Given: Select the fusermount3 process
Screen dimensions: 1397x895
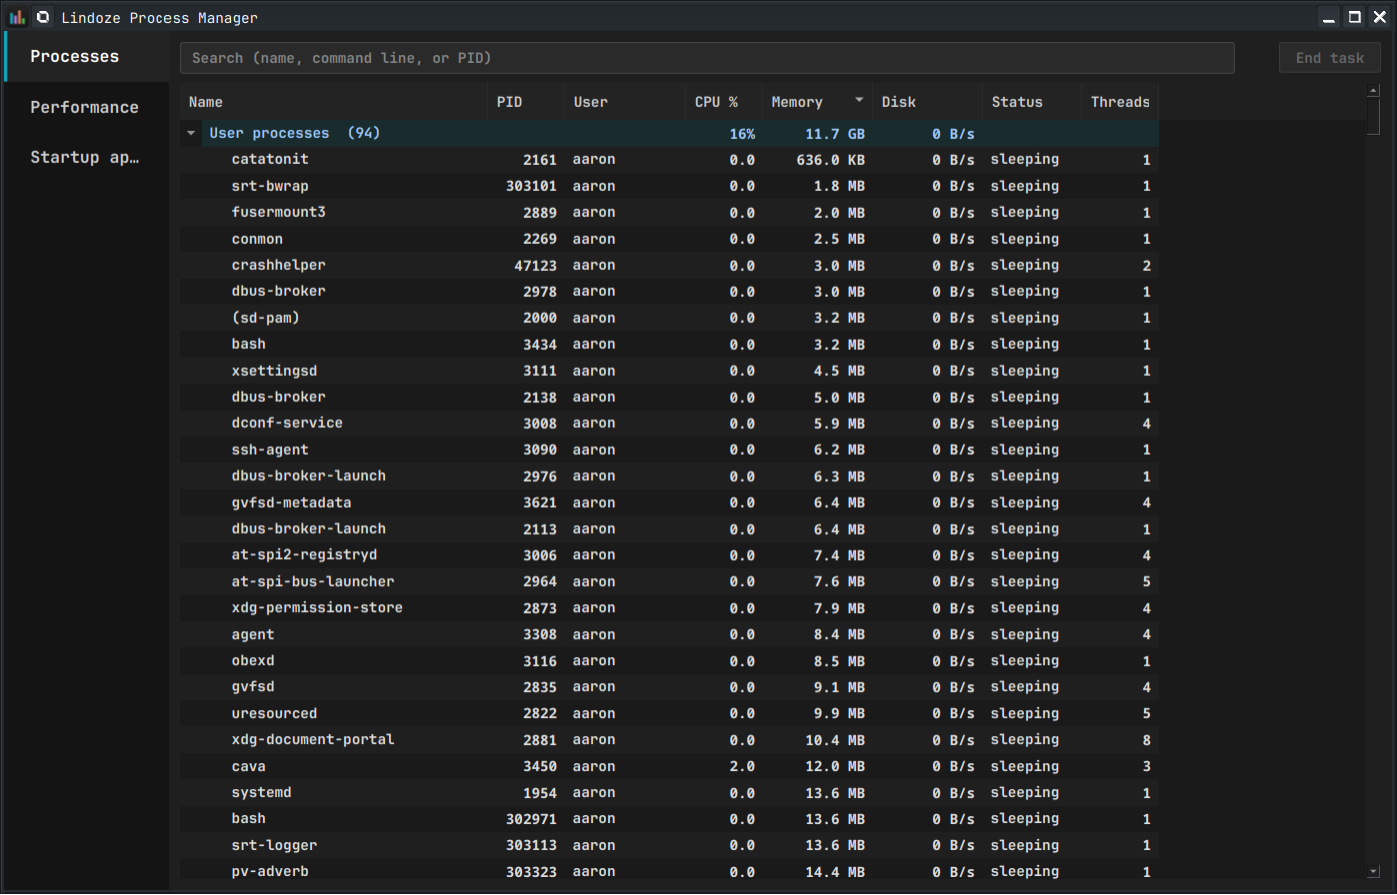Looking at the screenshot, I should tap(669, 212).
